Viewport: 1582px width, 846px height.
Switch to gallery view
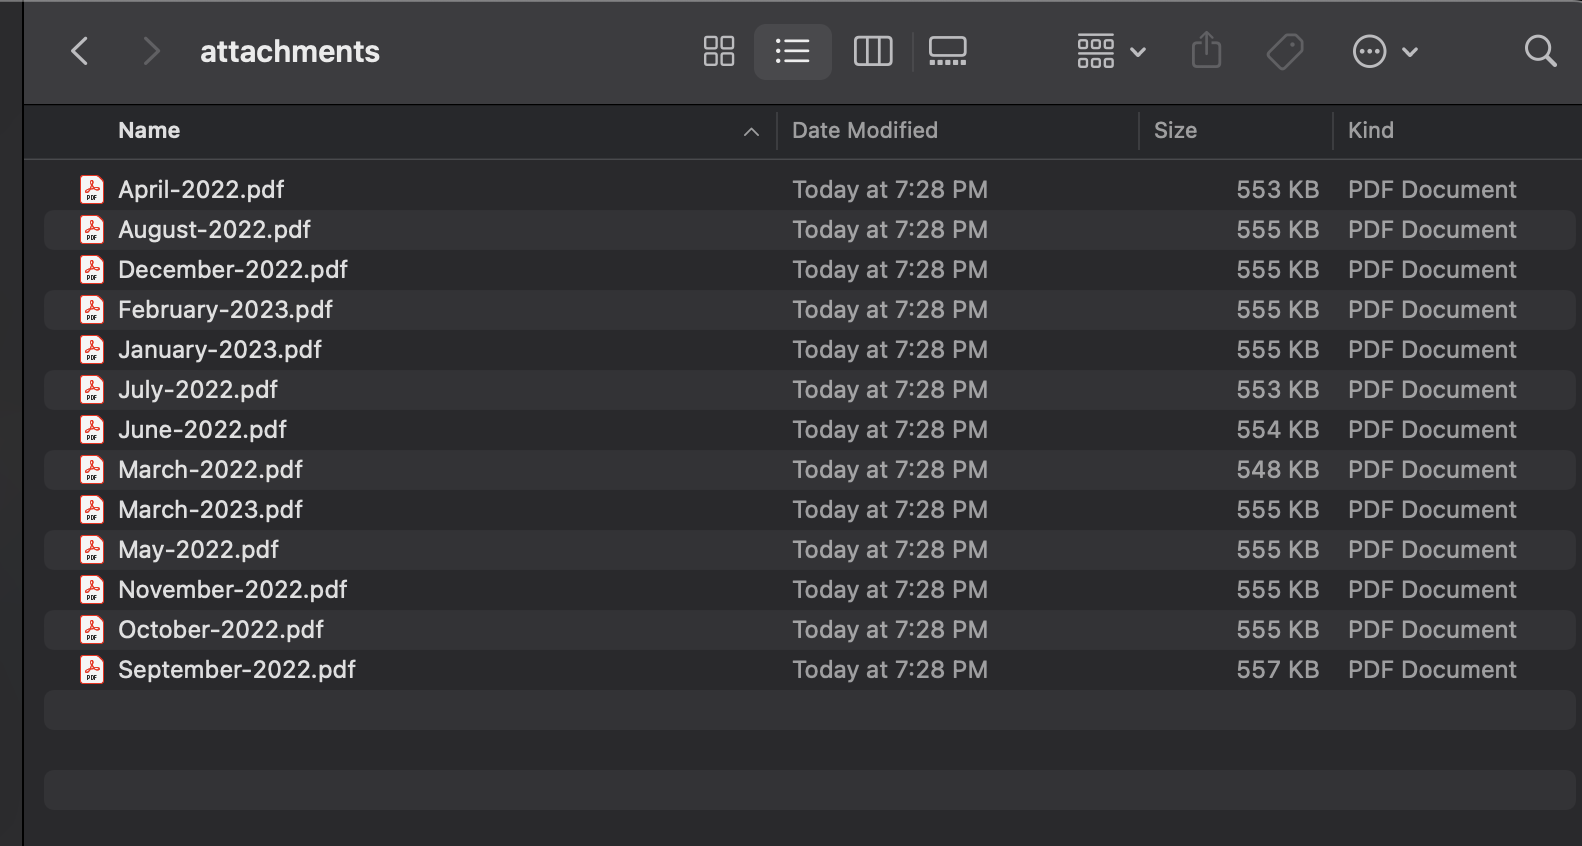948,51
